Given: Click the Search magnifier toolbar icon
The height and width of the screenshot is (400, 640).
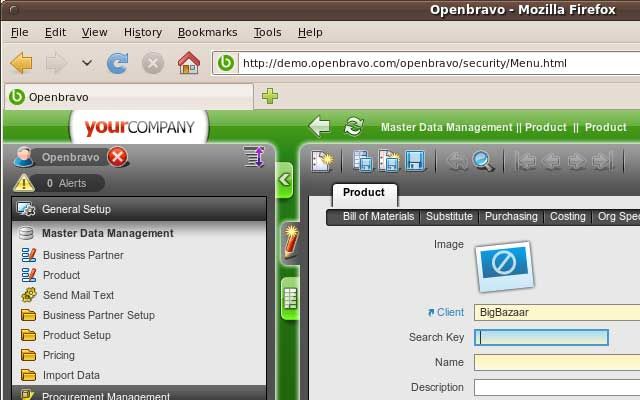Looking at the screenshot, I should click(x=483, y=161).
